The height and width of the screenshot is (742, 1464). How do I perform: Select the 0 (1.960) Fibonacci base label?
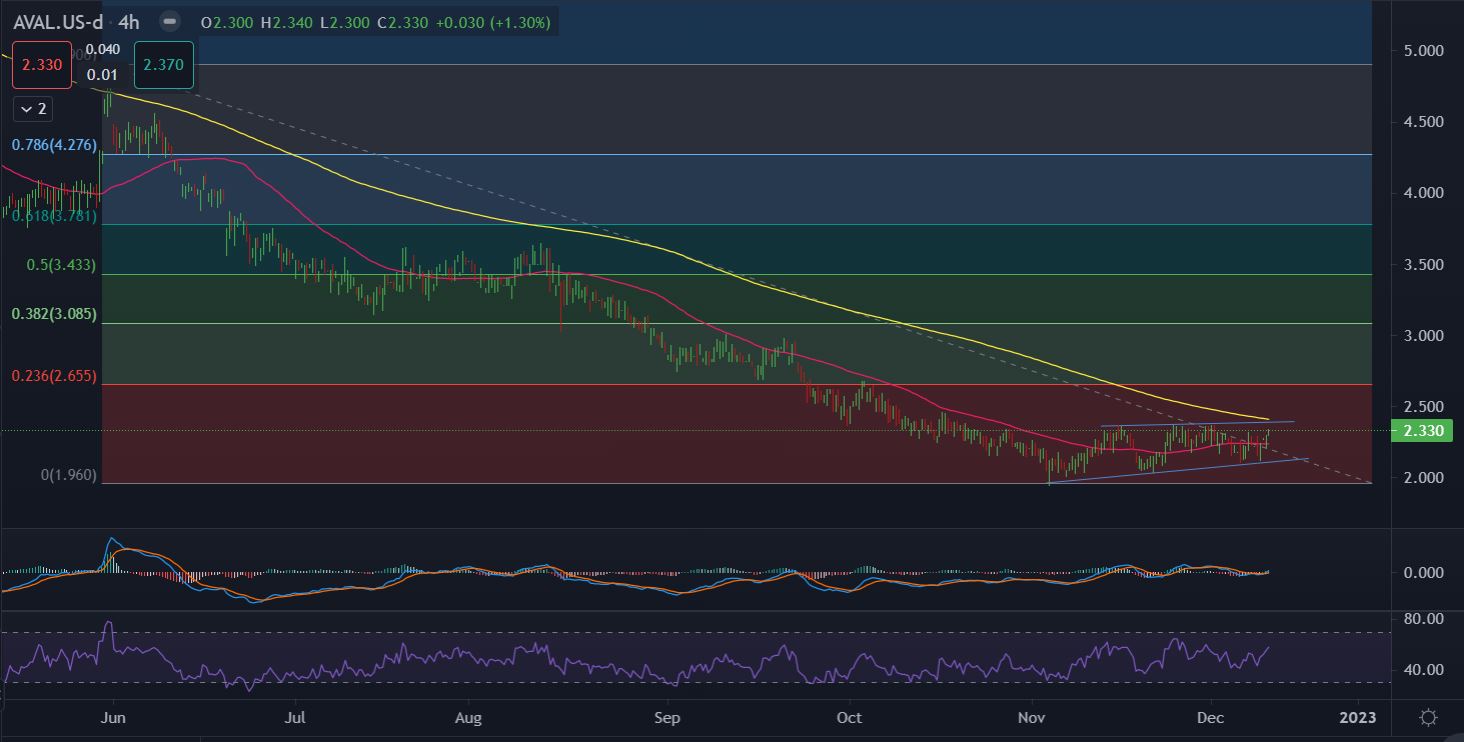point(68,475)
